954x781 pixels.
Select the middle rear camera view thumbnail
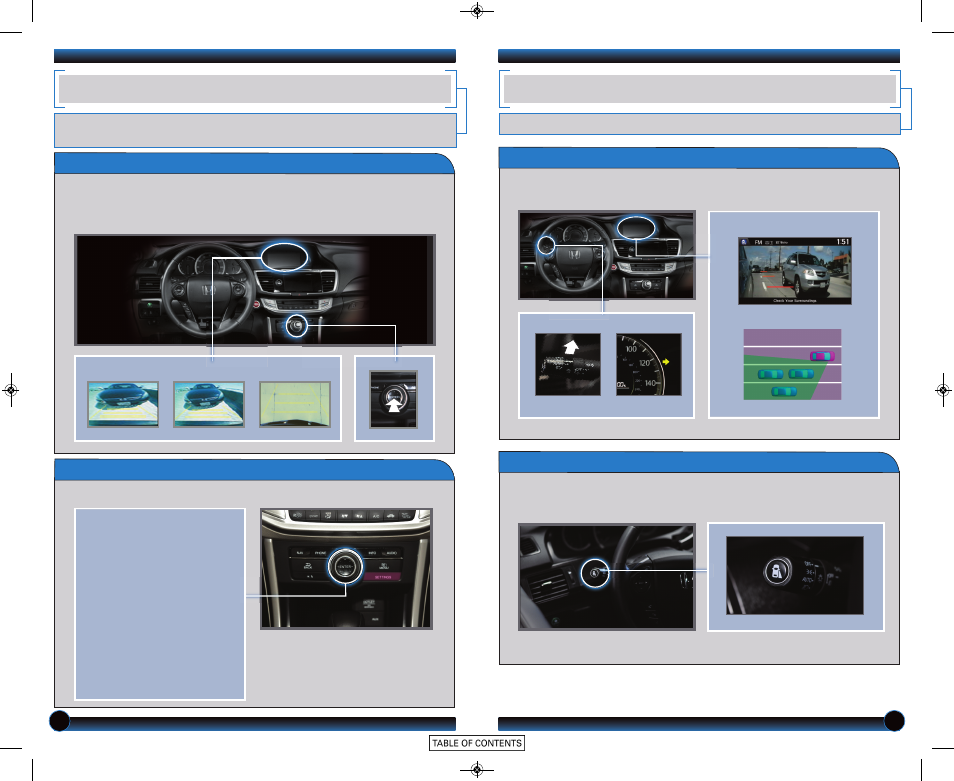click(209, 404)
